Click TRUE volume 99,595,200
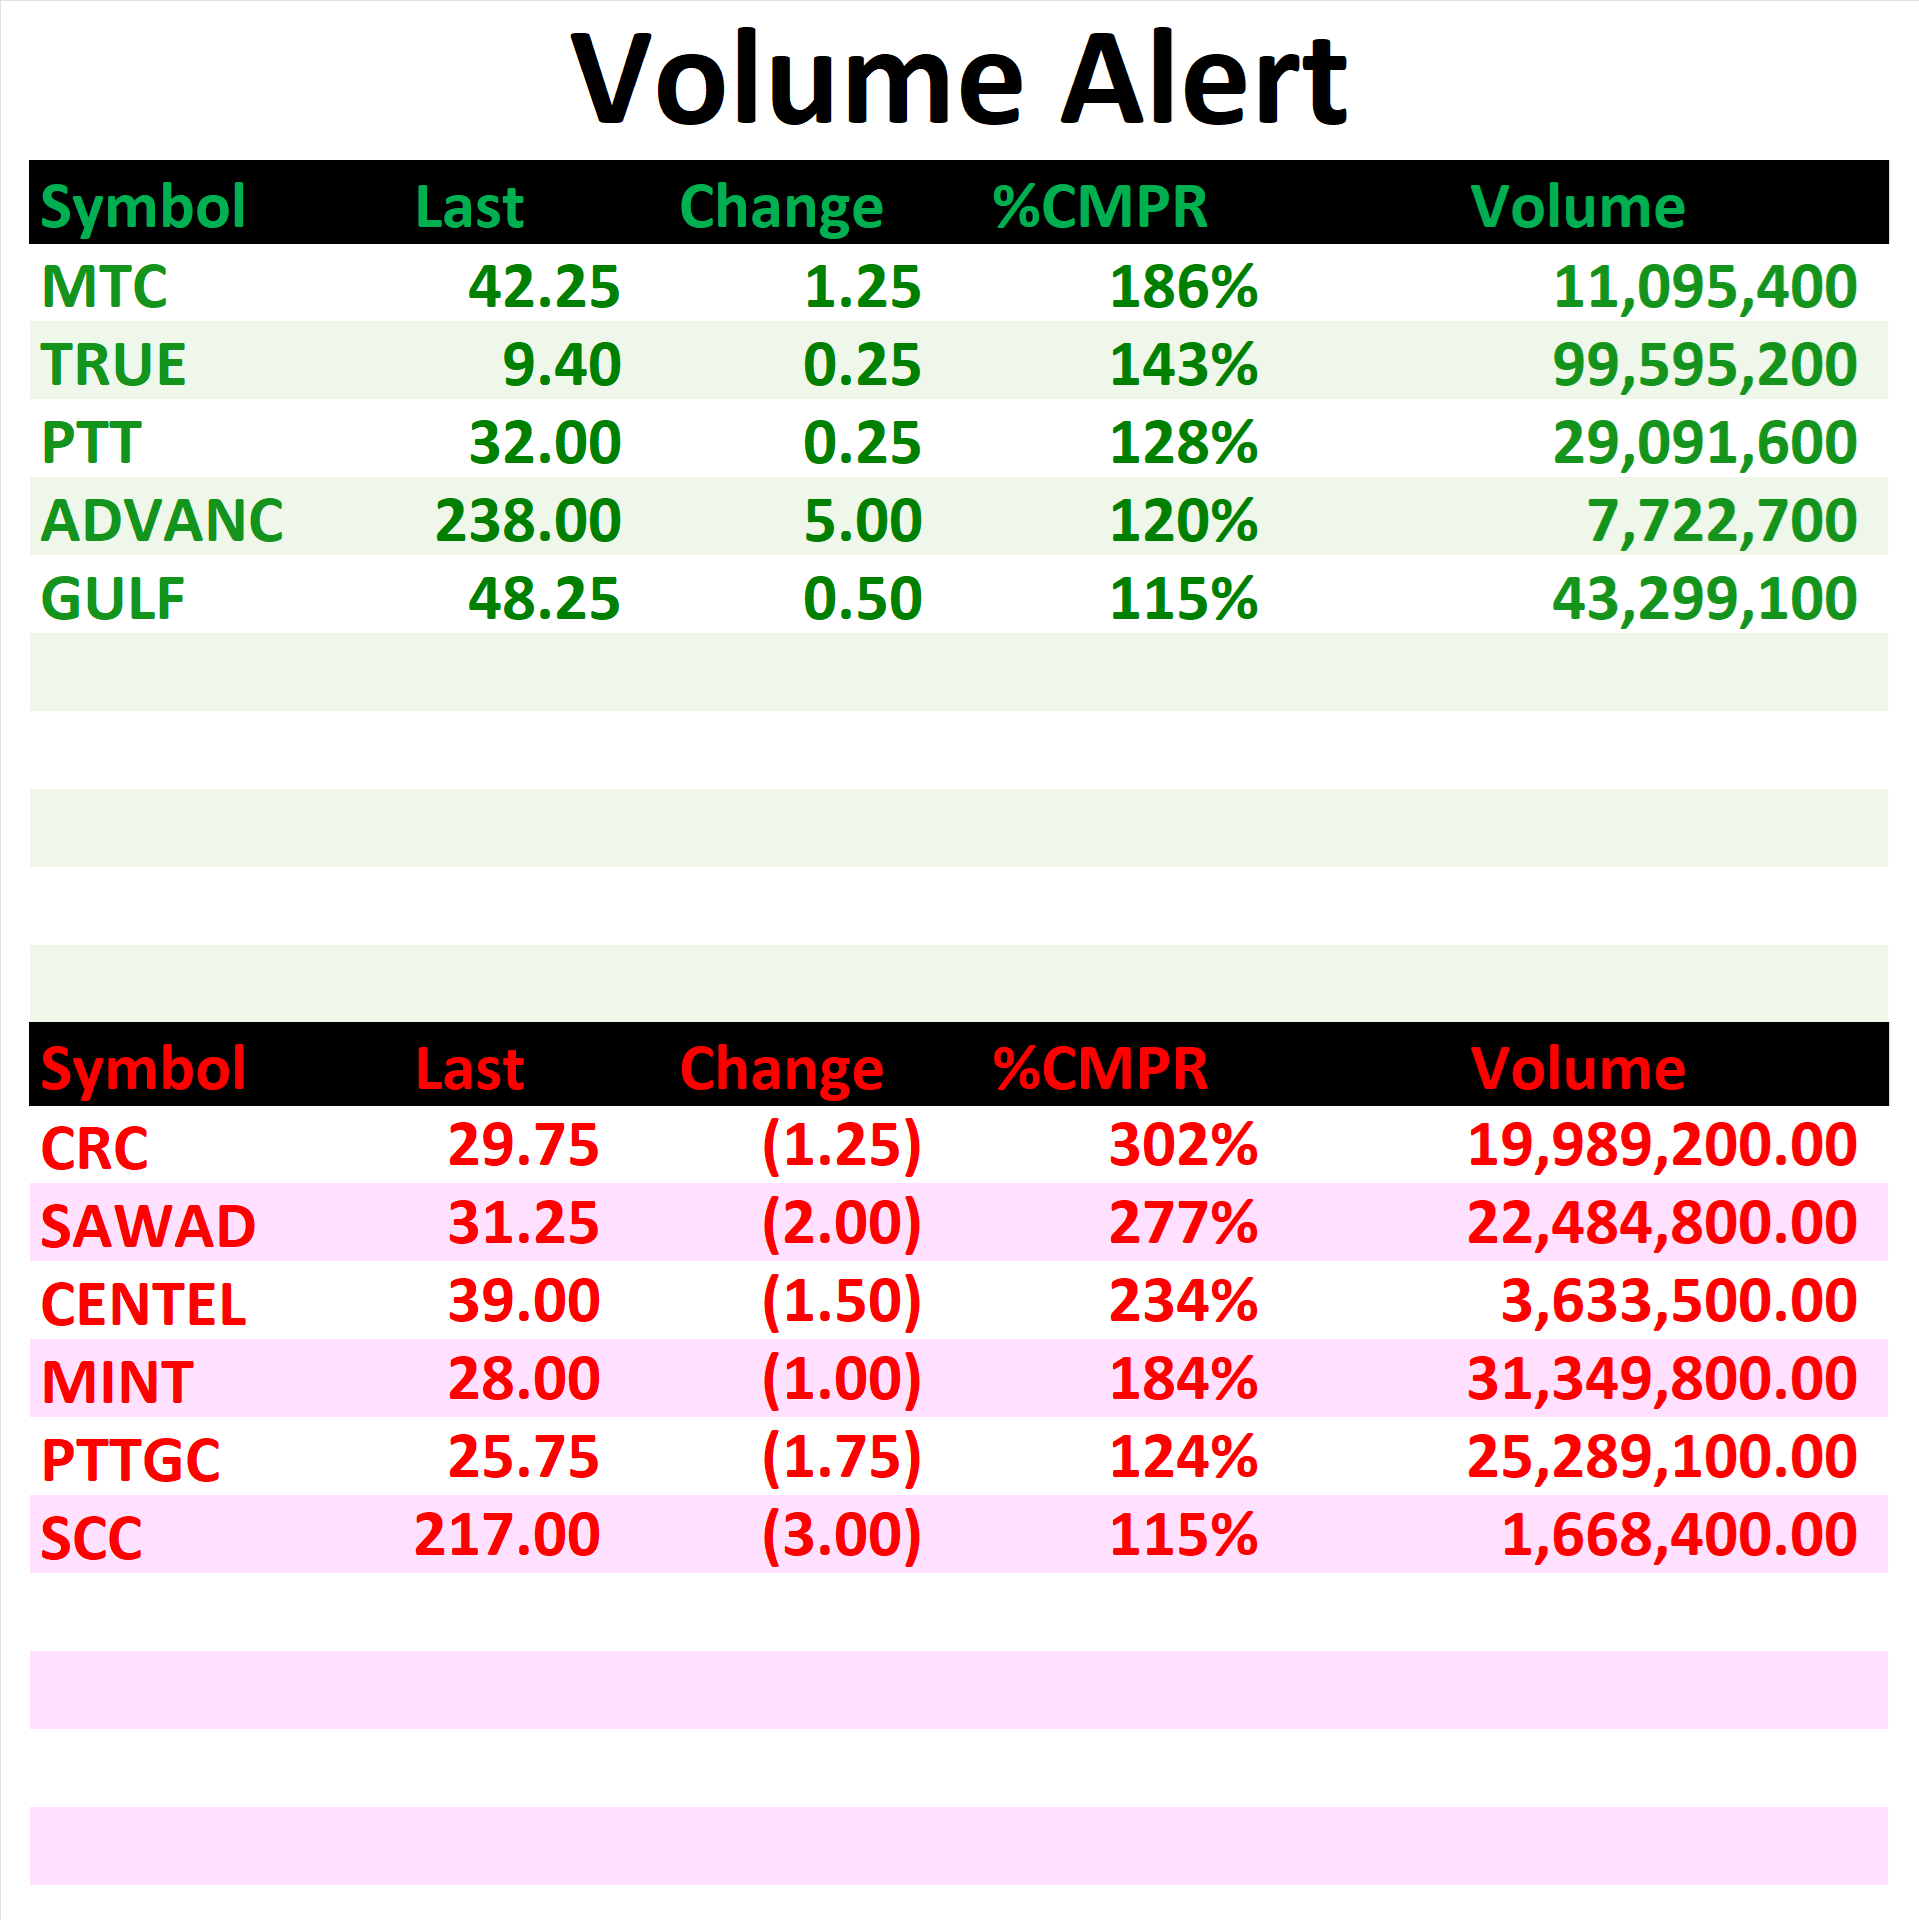Image resolution: width=1919 pixels, height=1920 pixels. point(1705,366)
